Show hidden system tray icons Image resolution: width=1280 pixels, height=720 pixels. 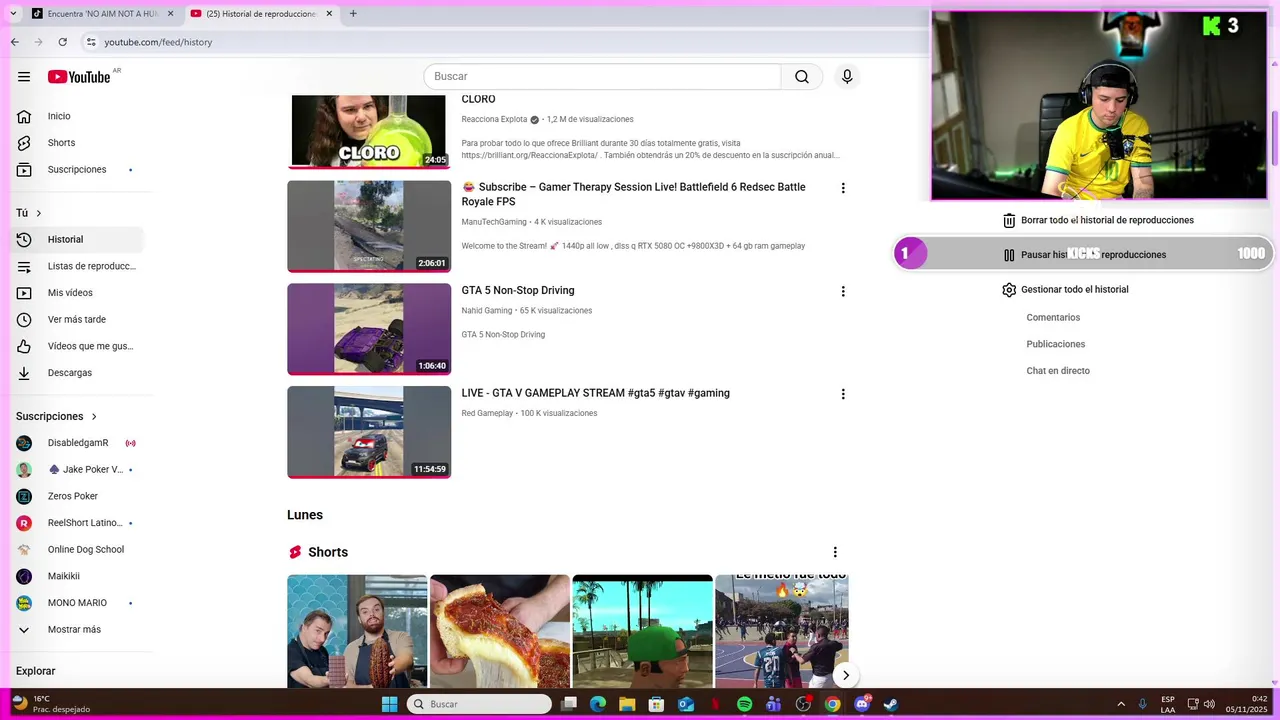tap(1120, 704)
